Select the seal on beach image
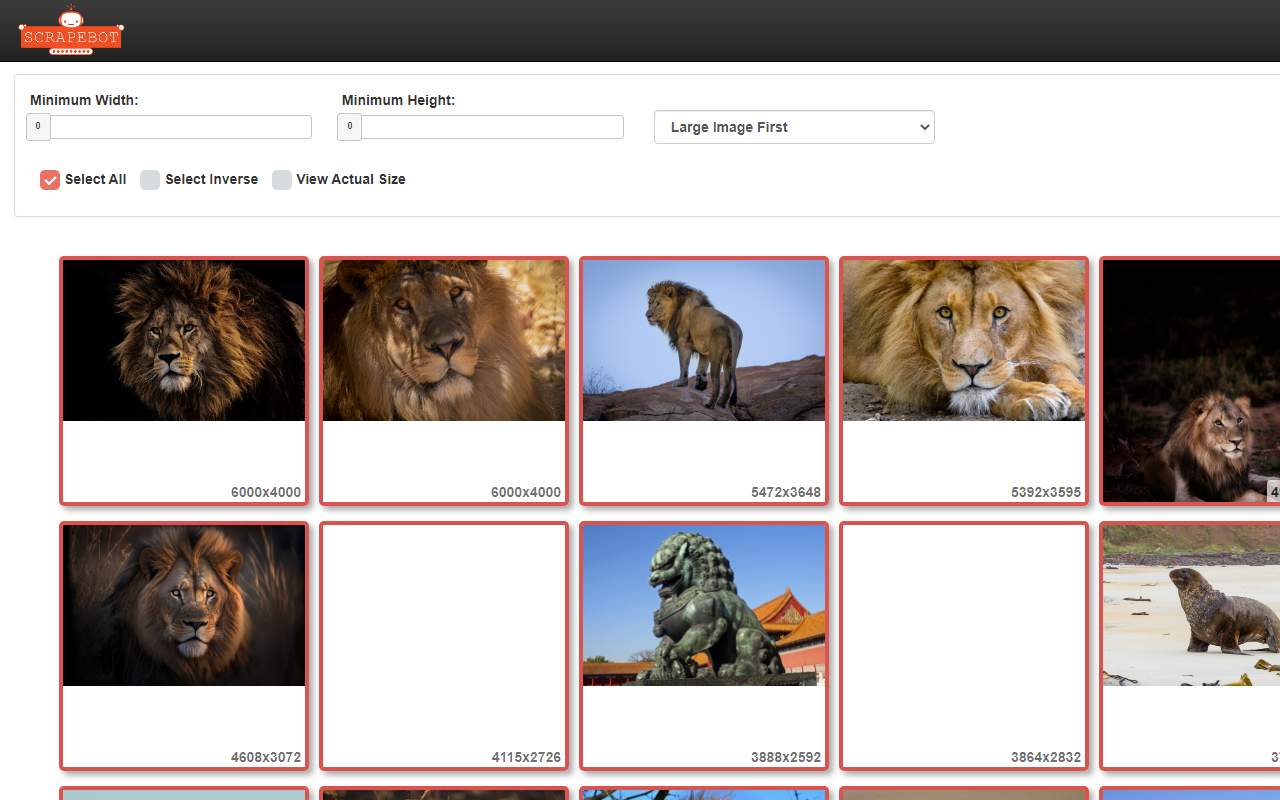 click(1200, 605)
